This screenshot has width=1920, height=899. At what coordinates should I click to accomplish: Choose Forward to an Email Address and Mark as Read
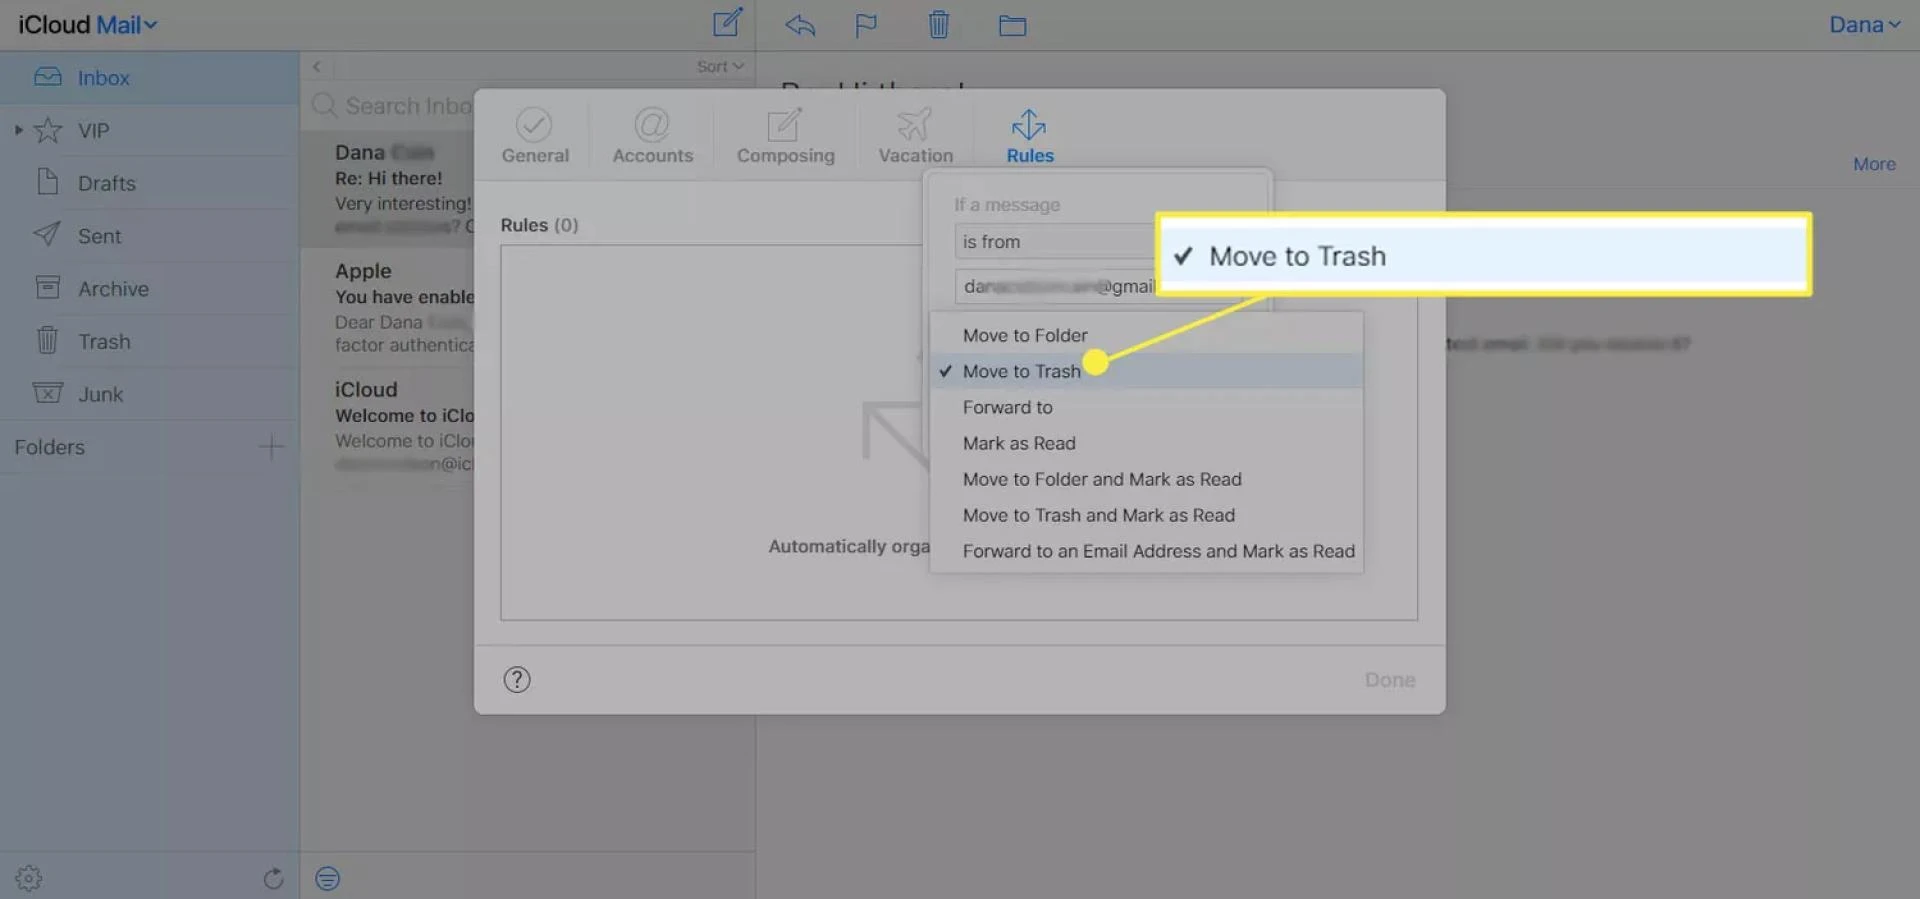1146,551
